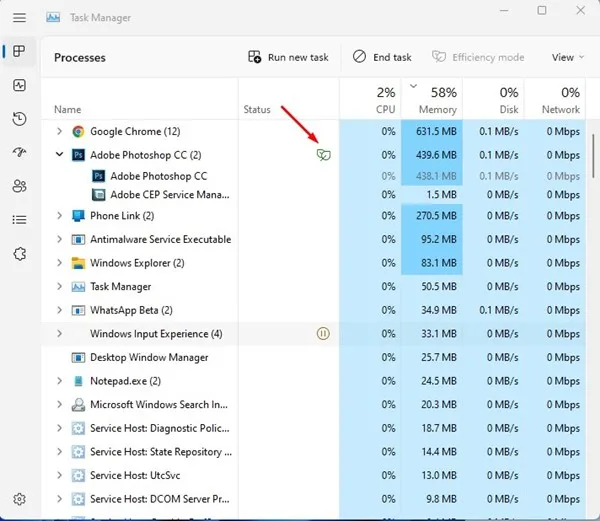
Task: Click the Microsoft Windows Search Indexer icon
Action: click(78, 405)
